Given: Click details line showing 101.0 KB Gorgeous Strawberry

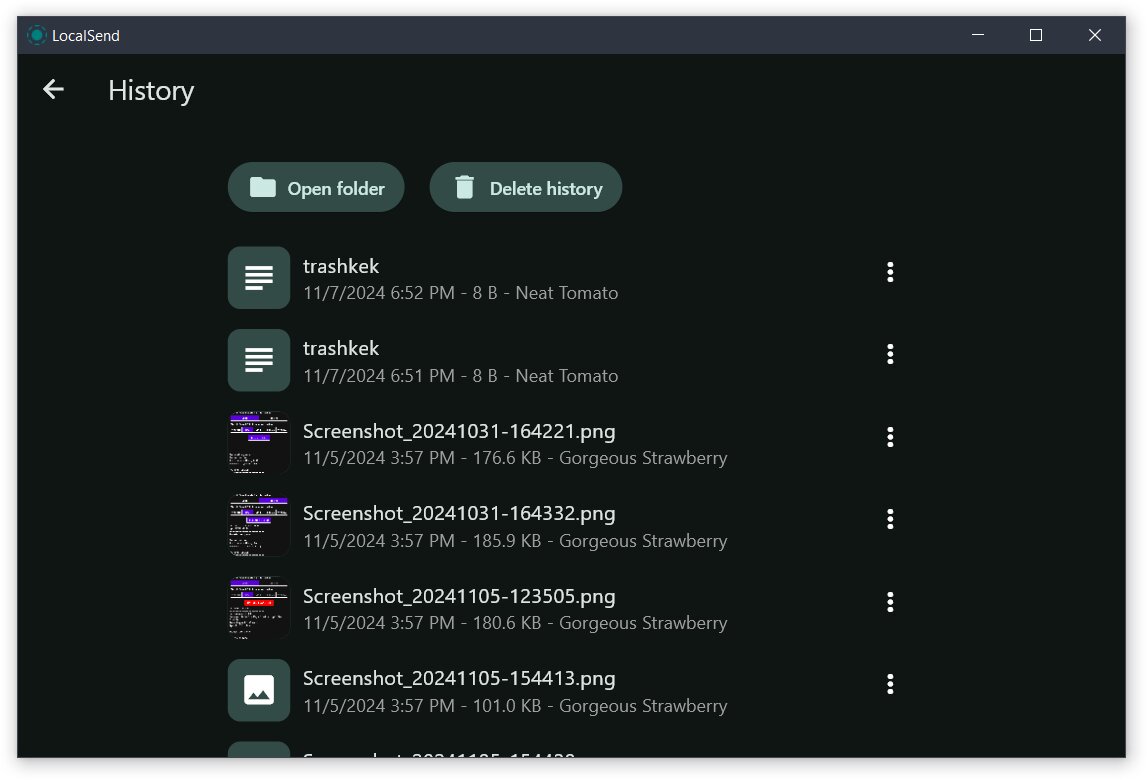Looking at the screenshot, I should click(515, 706).
